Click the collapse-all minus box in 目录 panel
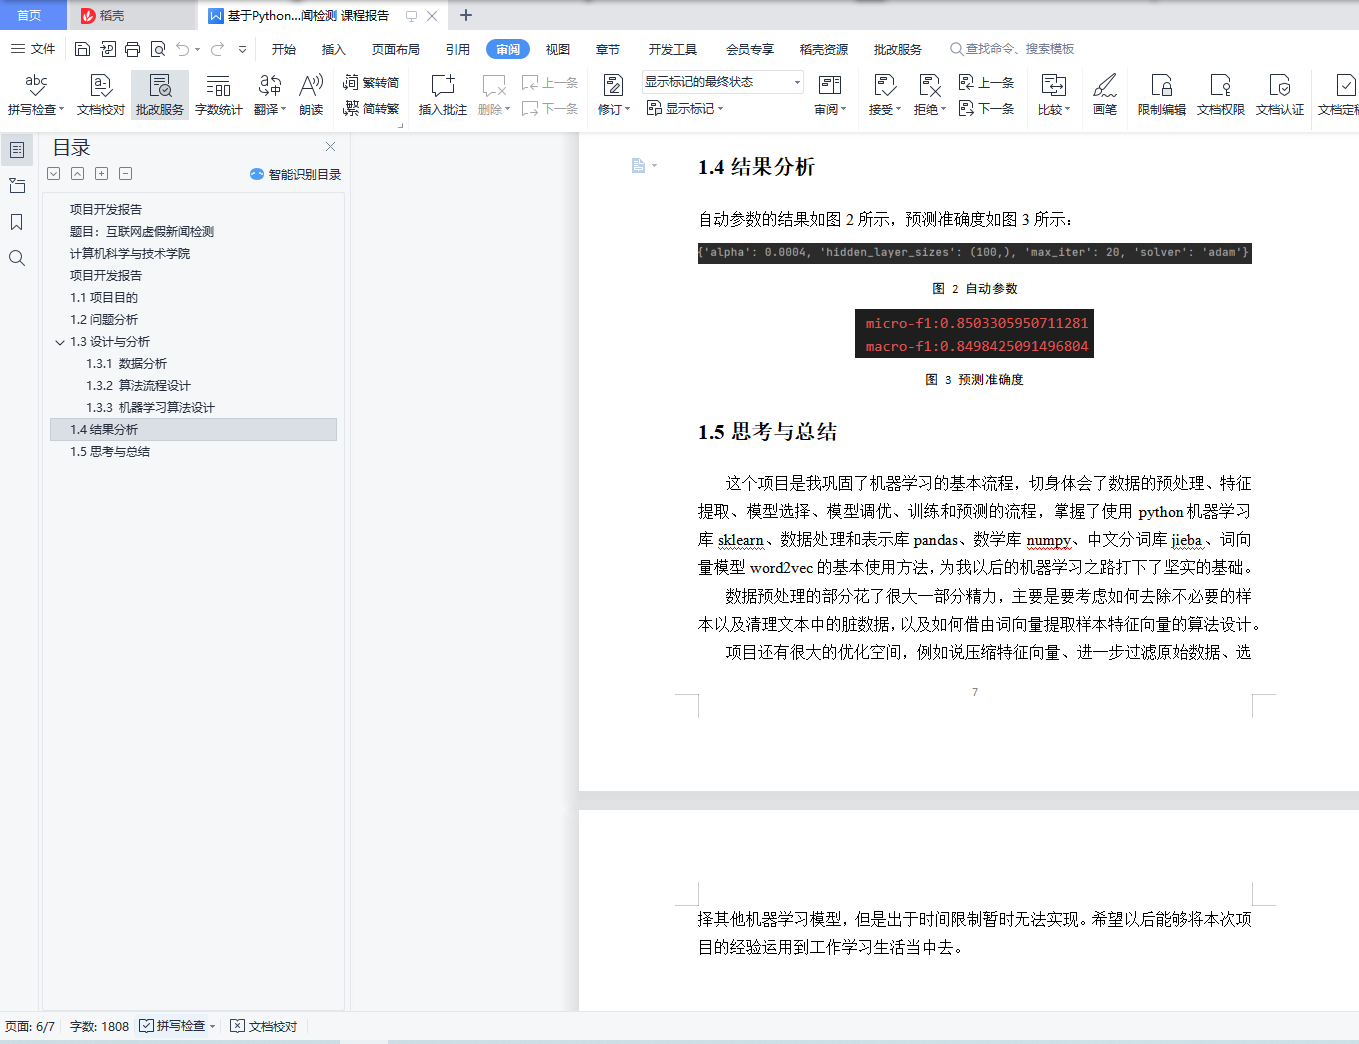The width and height of the screenshot is (1359, 1044). click(x=126, y=174)
